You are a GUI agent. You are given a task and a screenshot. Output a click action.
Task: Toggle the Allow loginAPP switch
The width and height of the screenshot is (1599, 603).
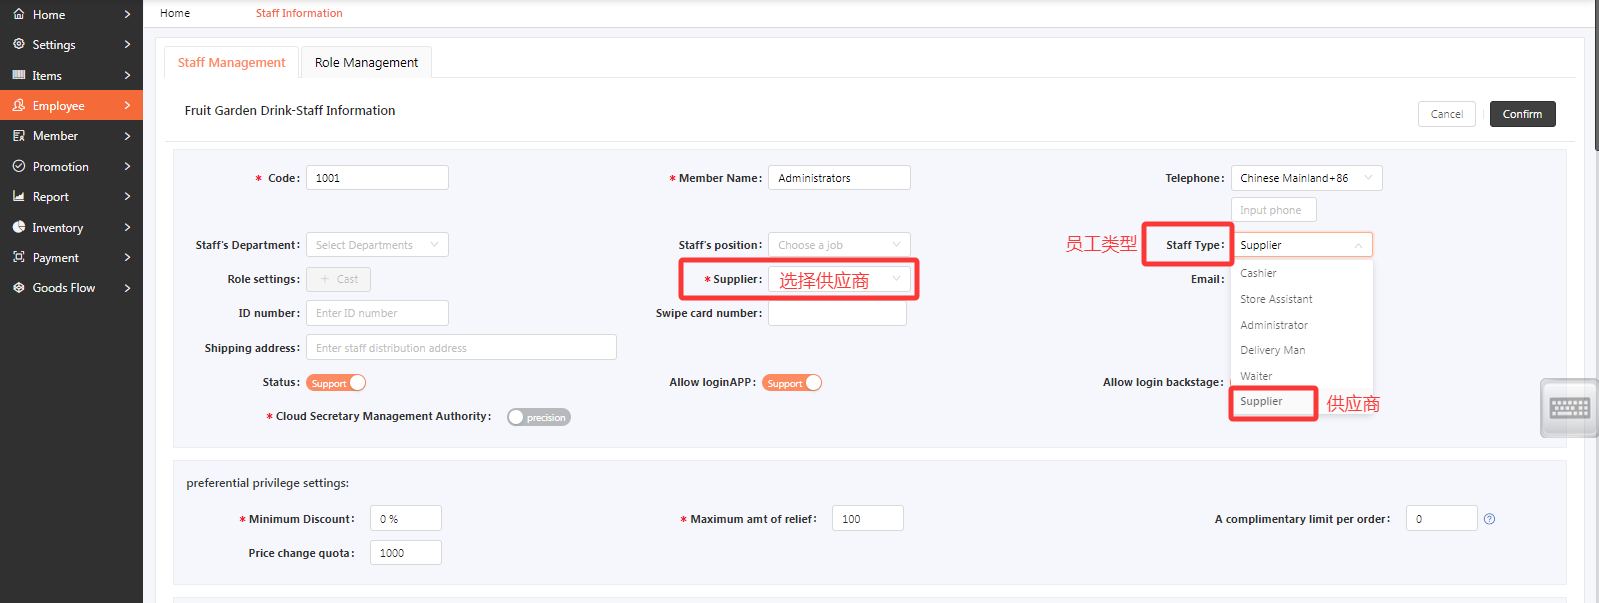coord(791,383)
